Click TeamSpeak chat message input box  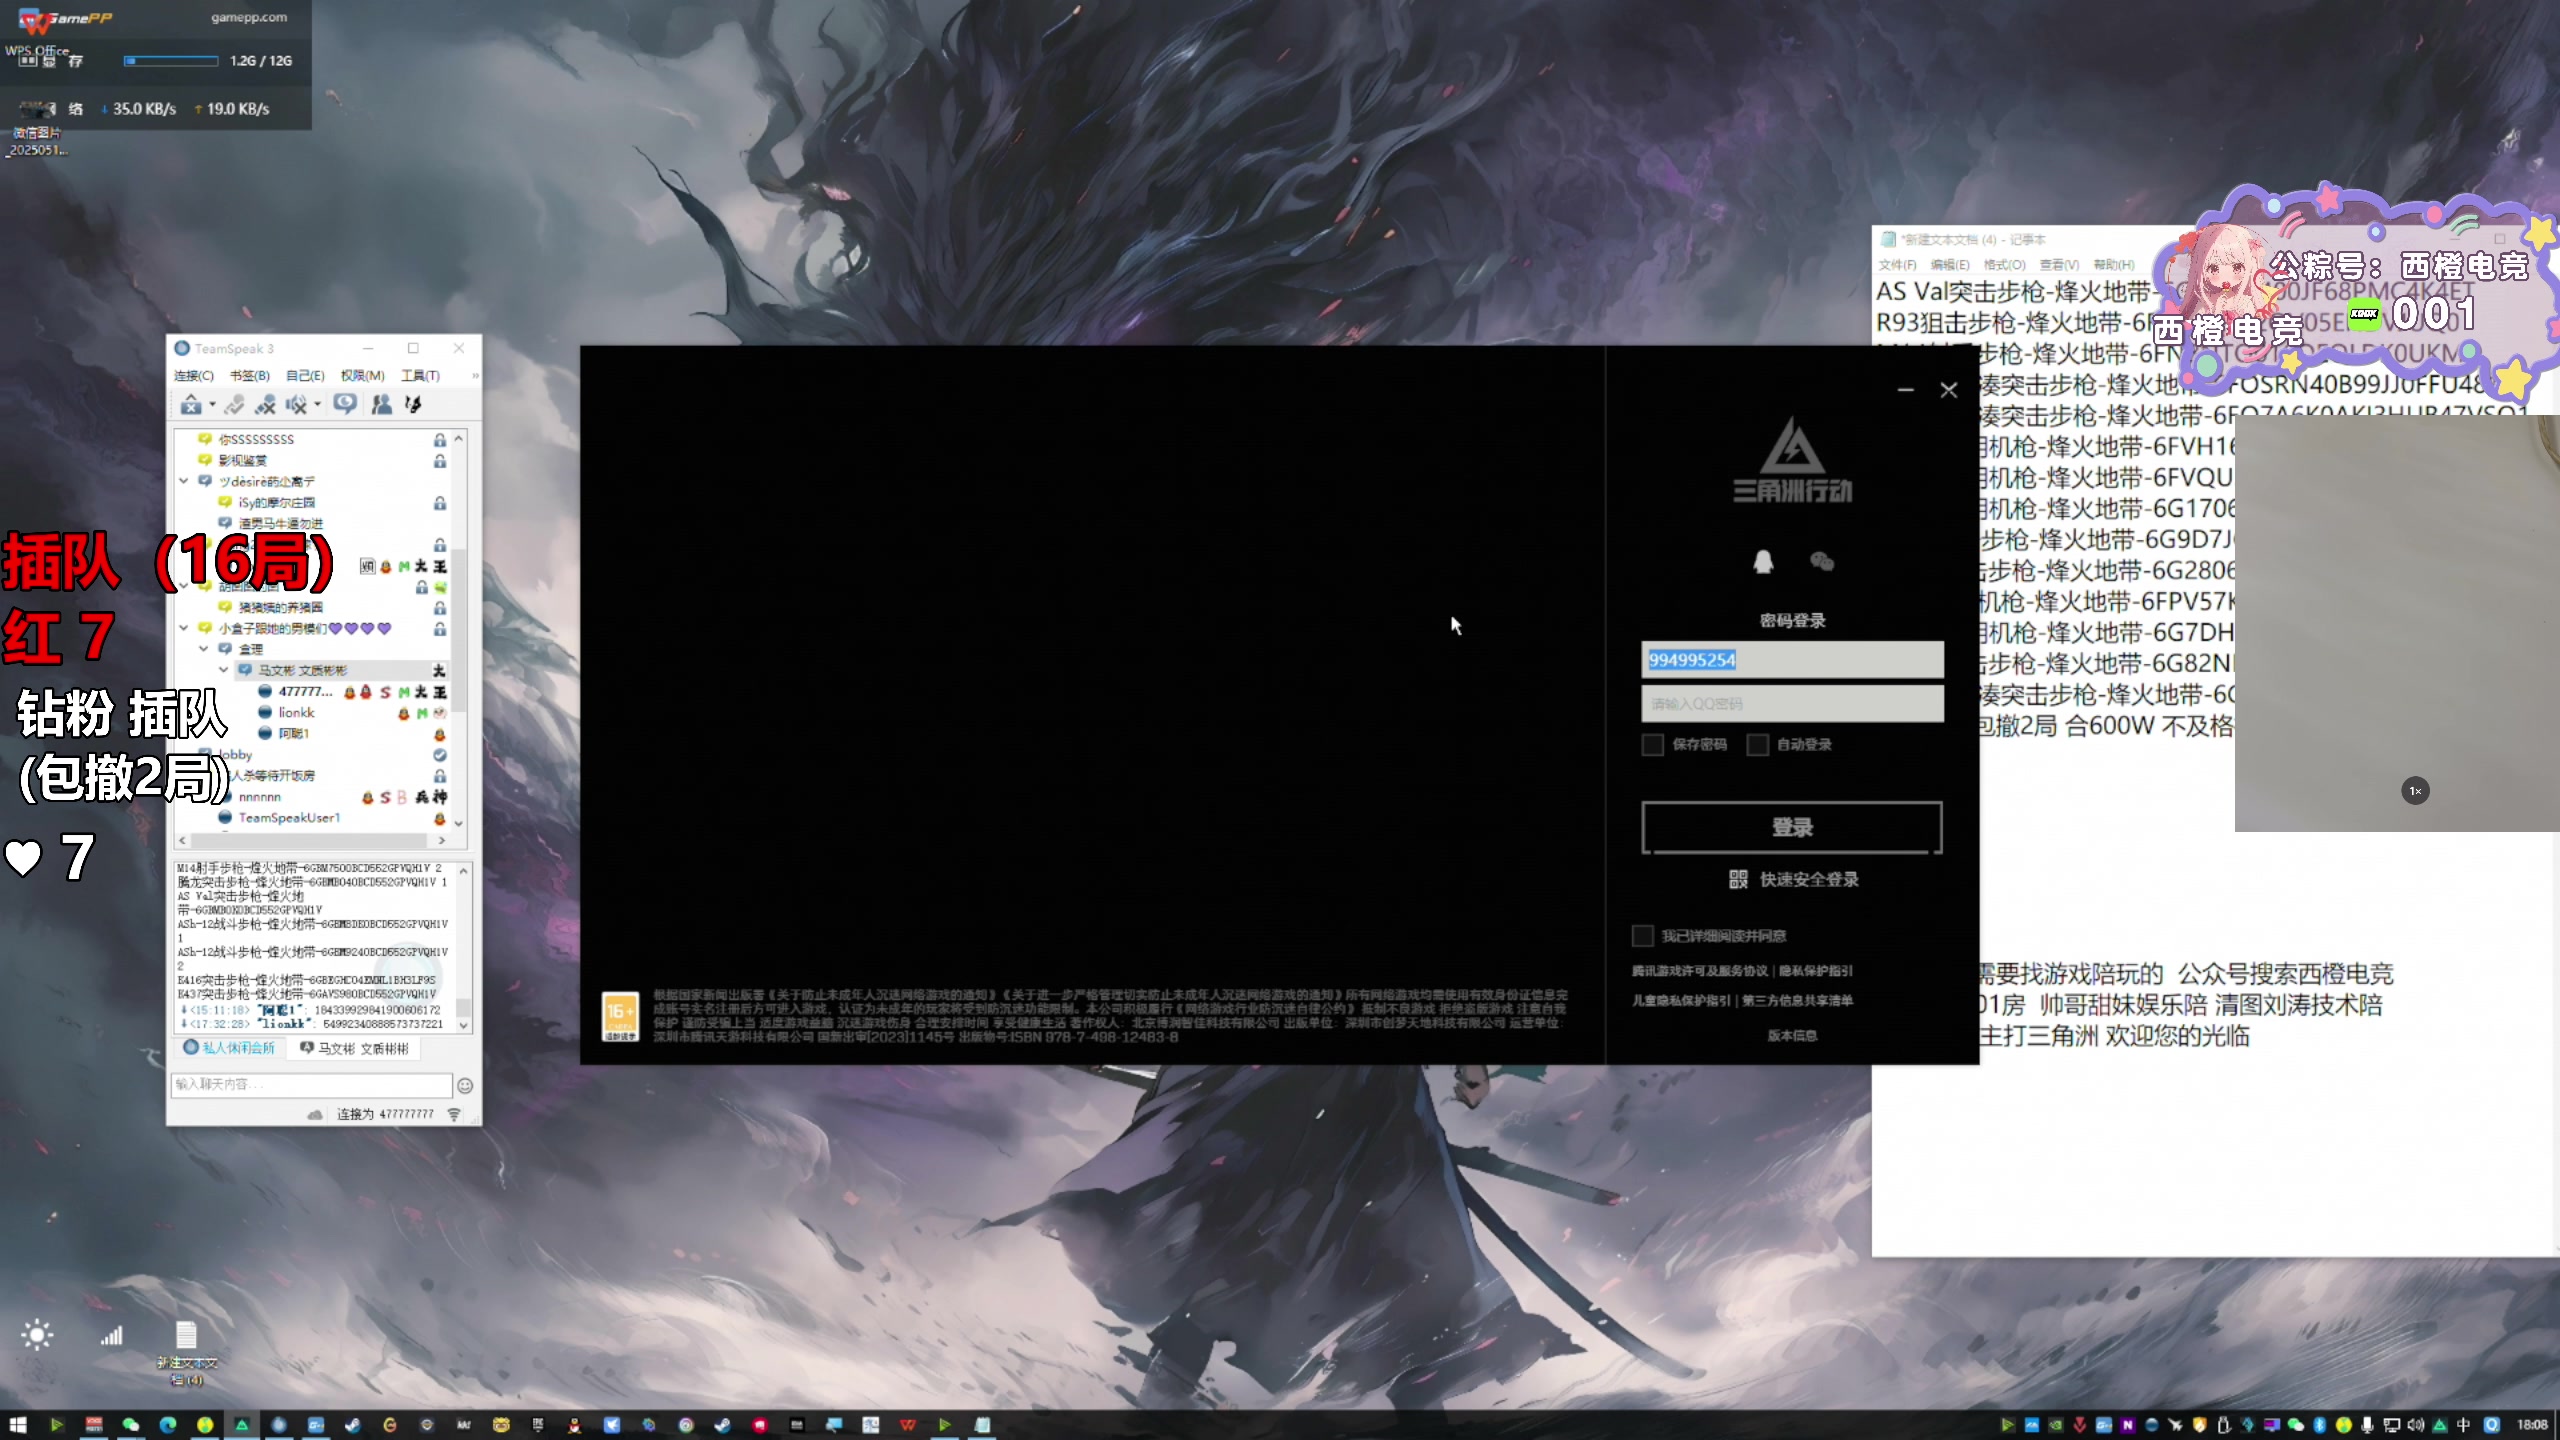(312, 1085)
